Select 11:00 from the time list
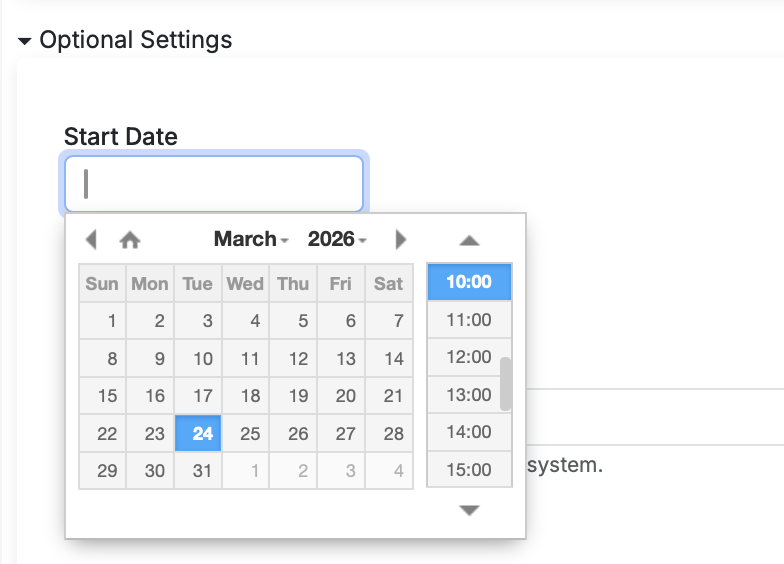Image resolution: width=784 pixels, height=564 pixels. (x=469, y=320)
